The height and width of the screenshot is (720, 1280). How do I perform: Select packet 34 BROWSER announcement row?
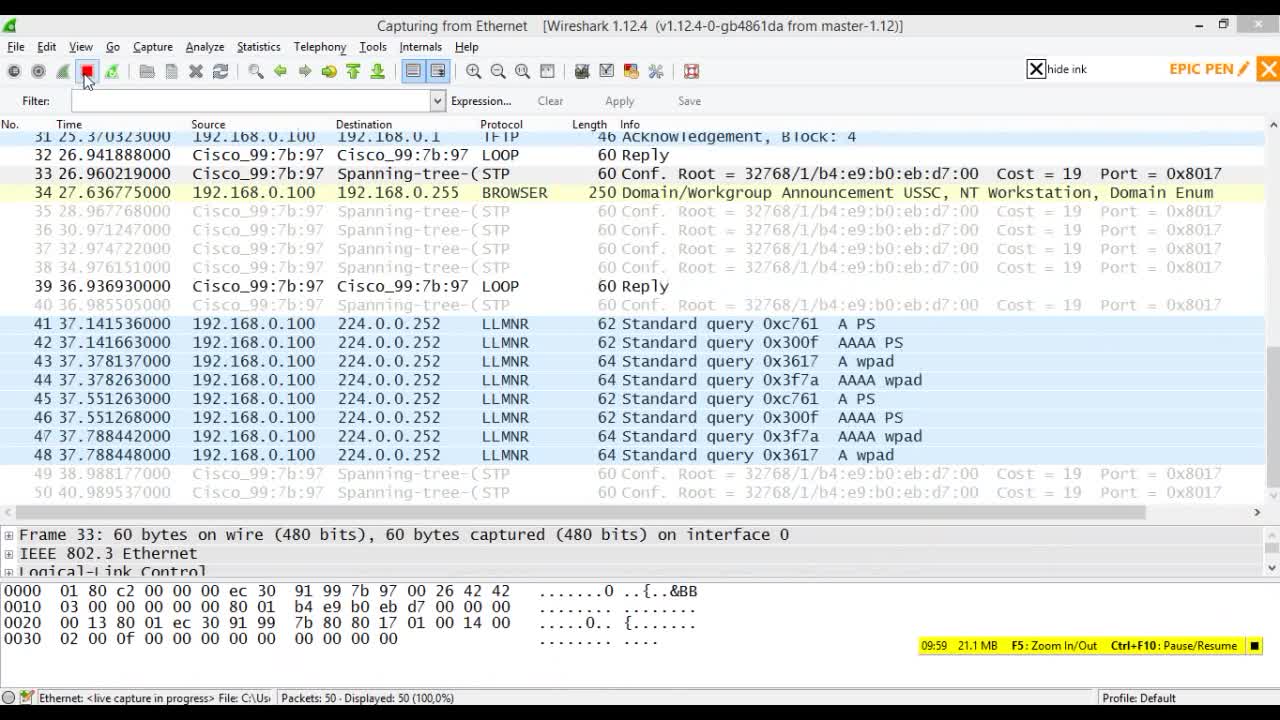(x=633, y=193)
